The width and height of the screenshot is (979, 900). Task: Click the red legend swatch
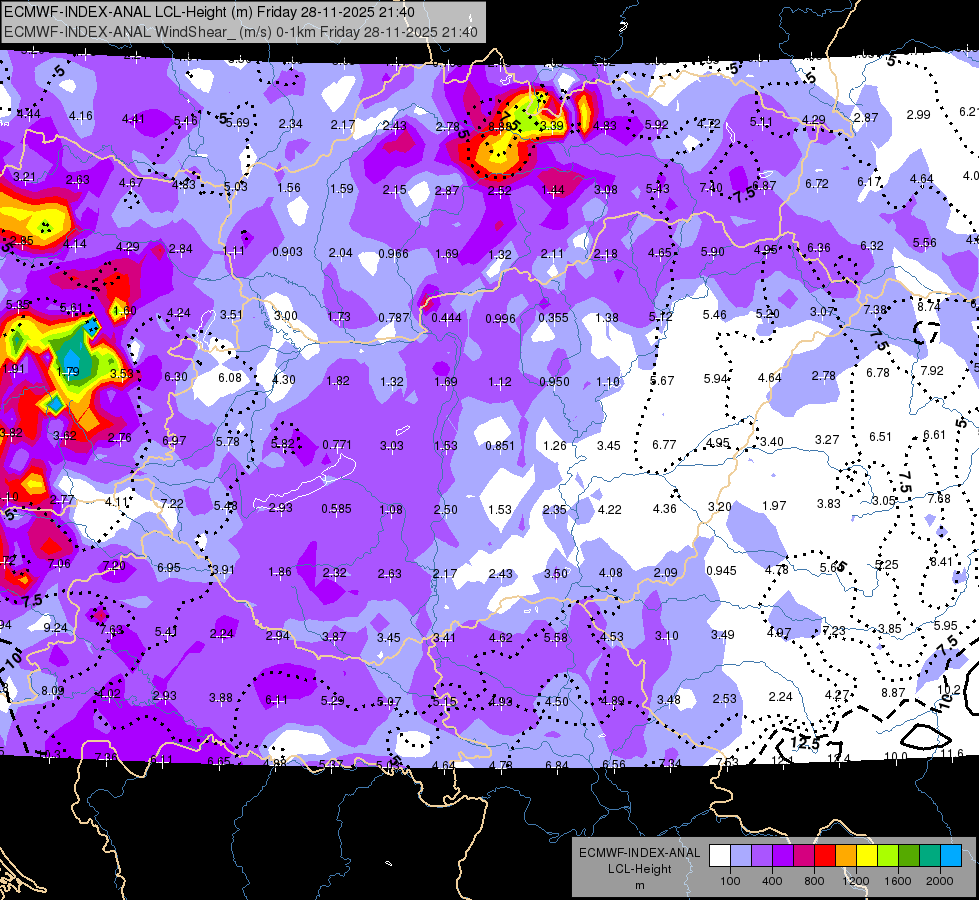(825, 856)
